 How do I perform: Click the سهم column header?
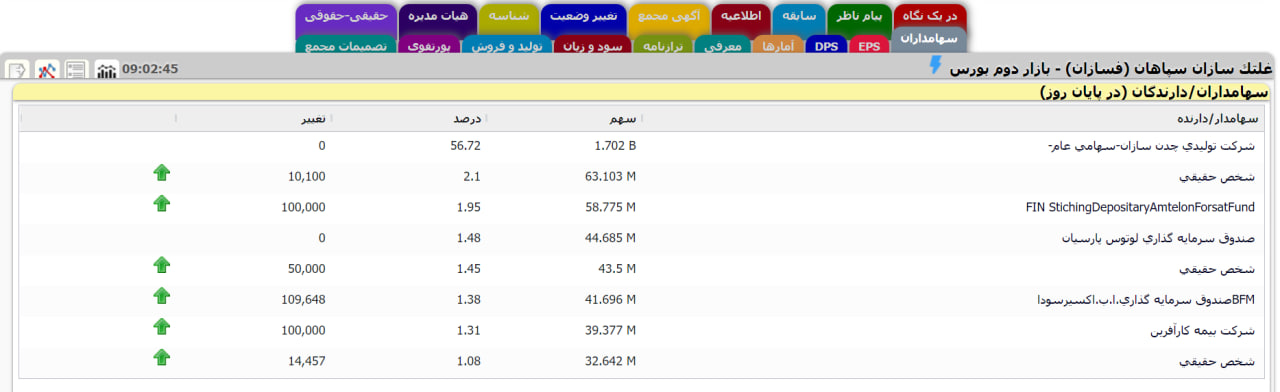pos(623,118)
